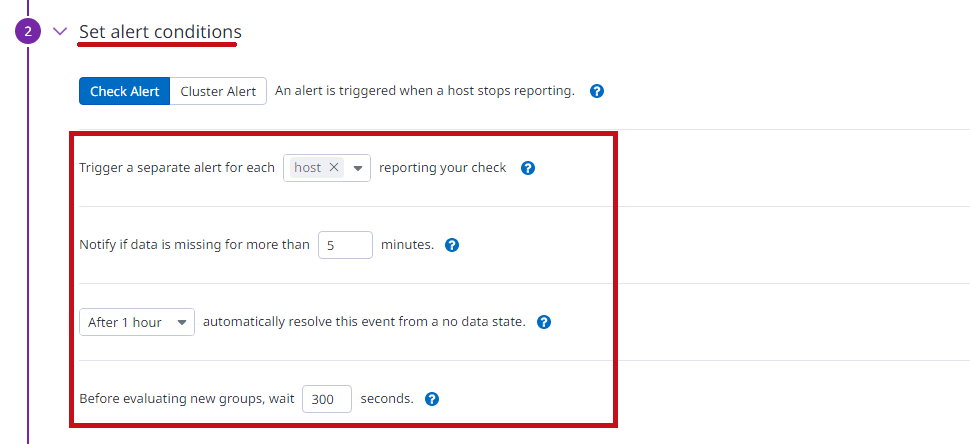Click the missing data minutes input field
The width and height of the screenshot is (970, 444).
pyautogui.click(x=345, y=245)
